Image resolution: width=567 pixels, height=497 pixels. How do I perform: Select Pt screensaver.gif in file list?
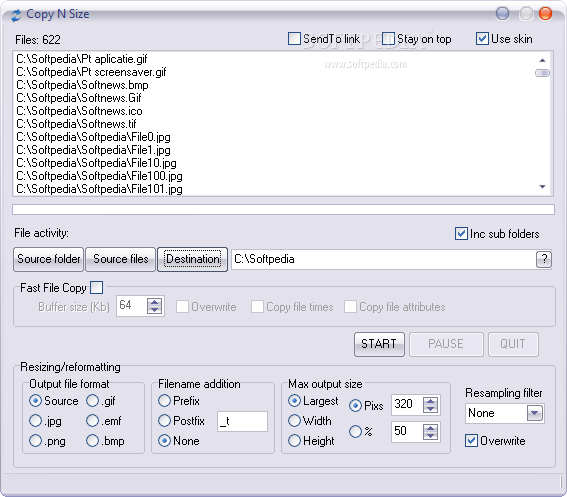pos(91,72)
